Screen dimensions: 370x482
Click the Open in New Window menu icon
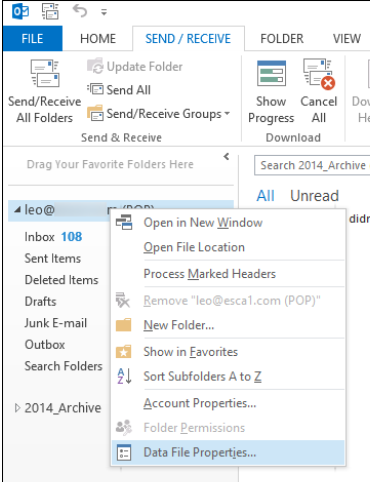click(124, 223)
